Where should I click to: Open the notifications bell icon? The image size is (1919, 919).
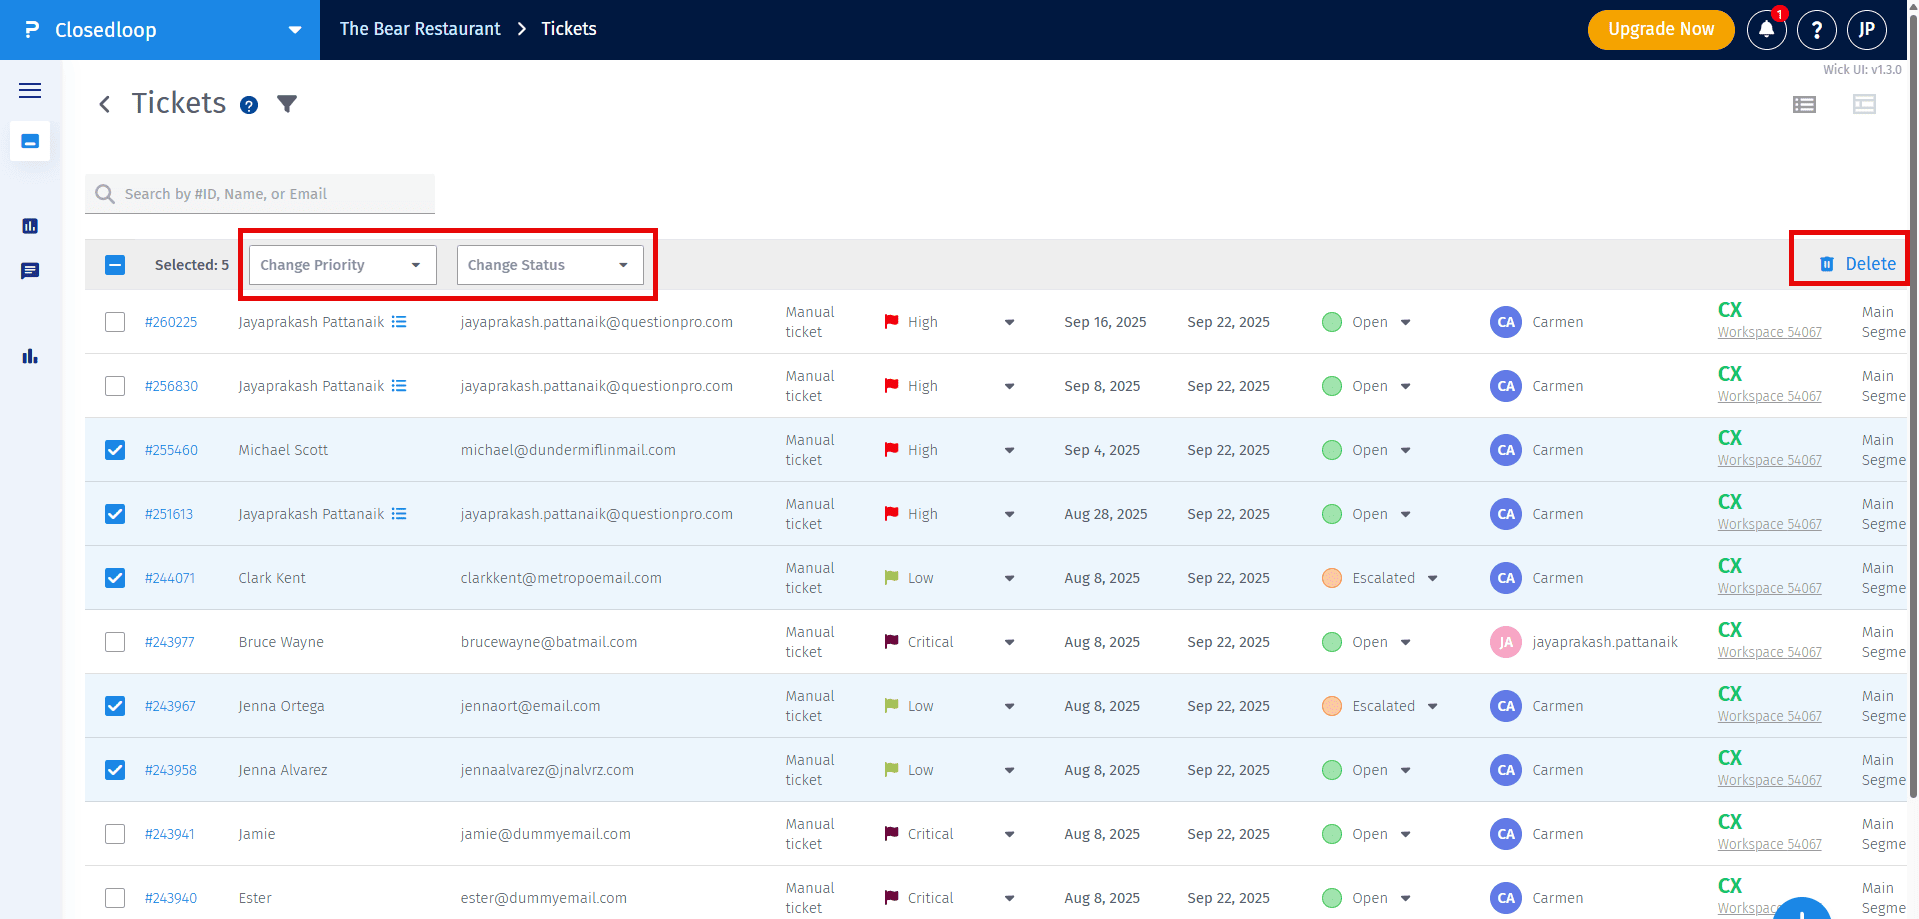coord(1766,30)
